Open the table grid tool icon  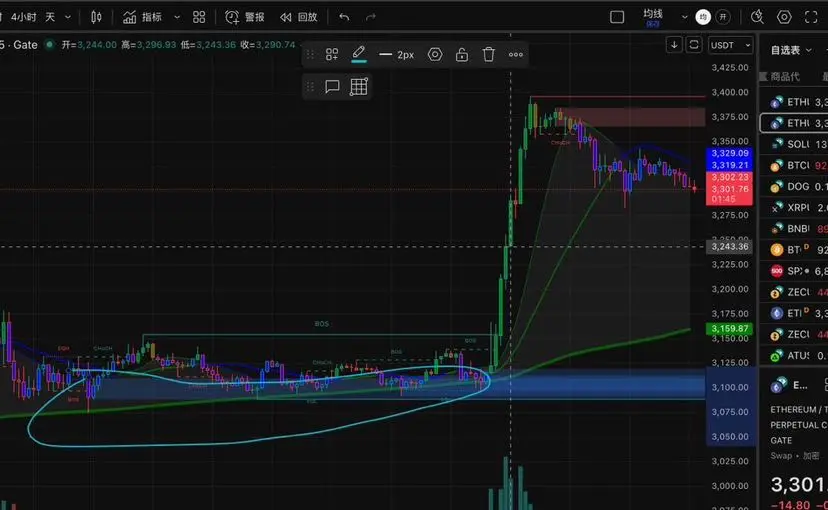(359, 87)
